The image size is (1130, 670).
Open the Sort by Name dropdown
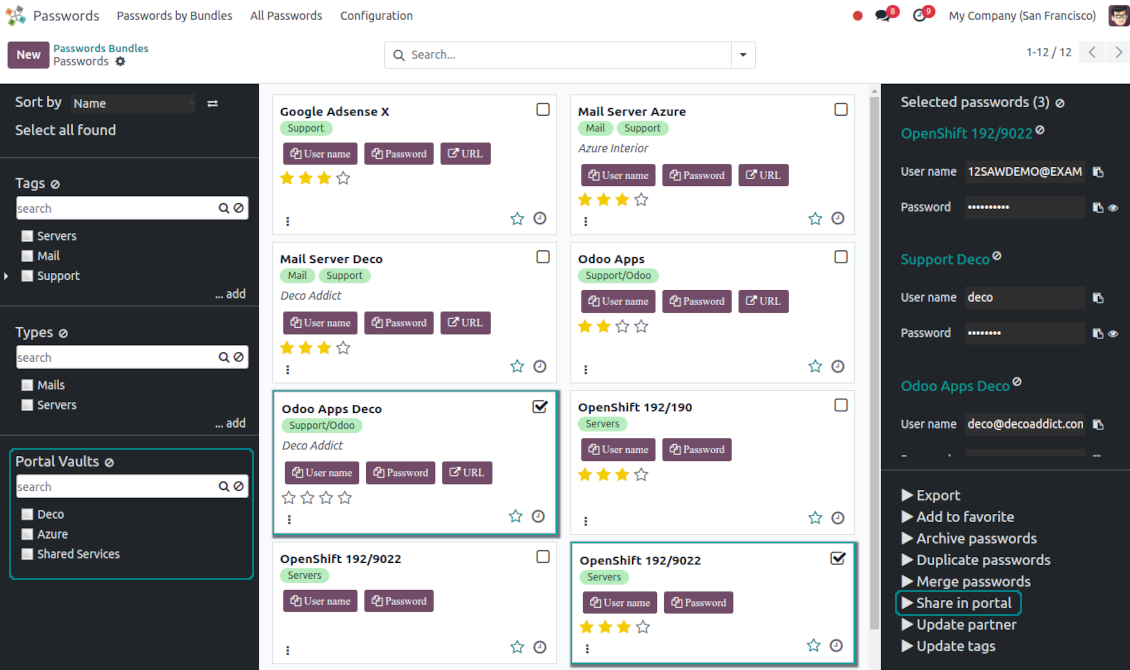tap(133, 103)
